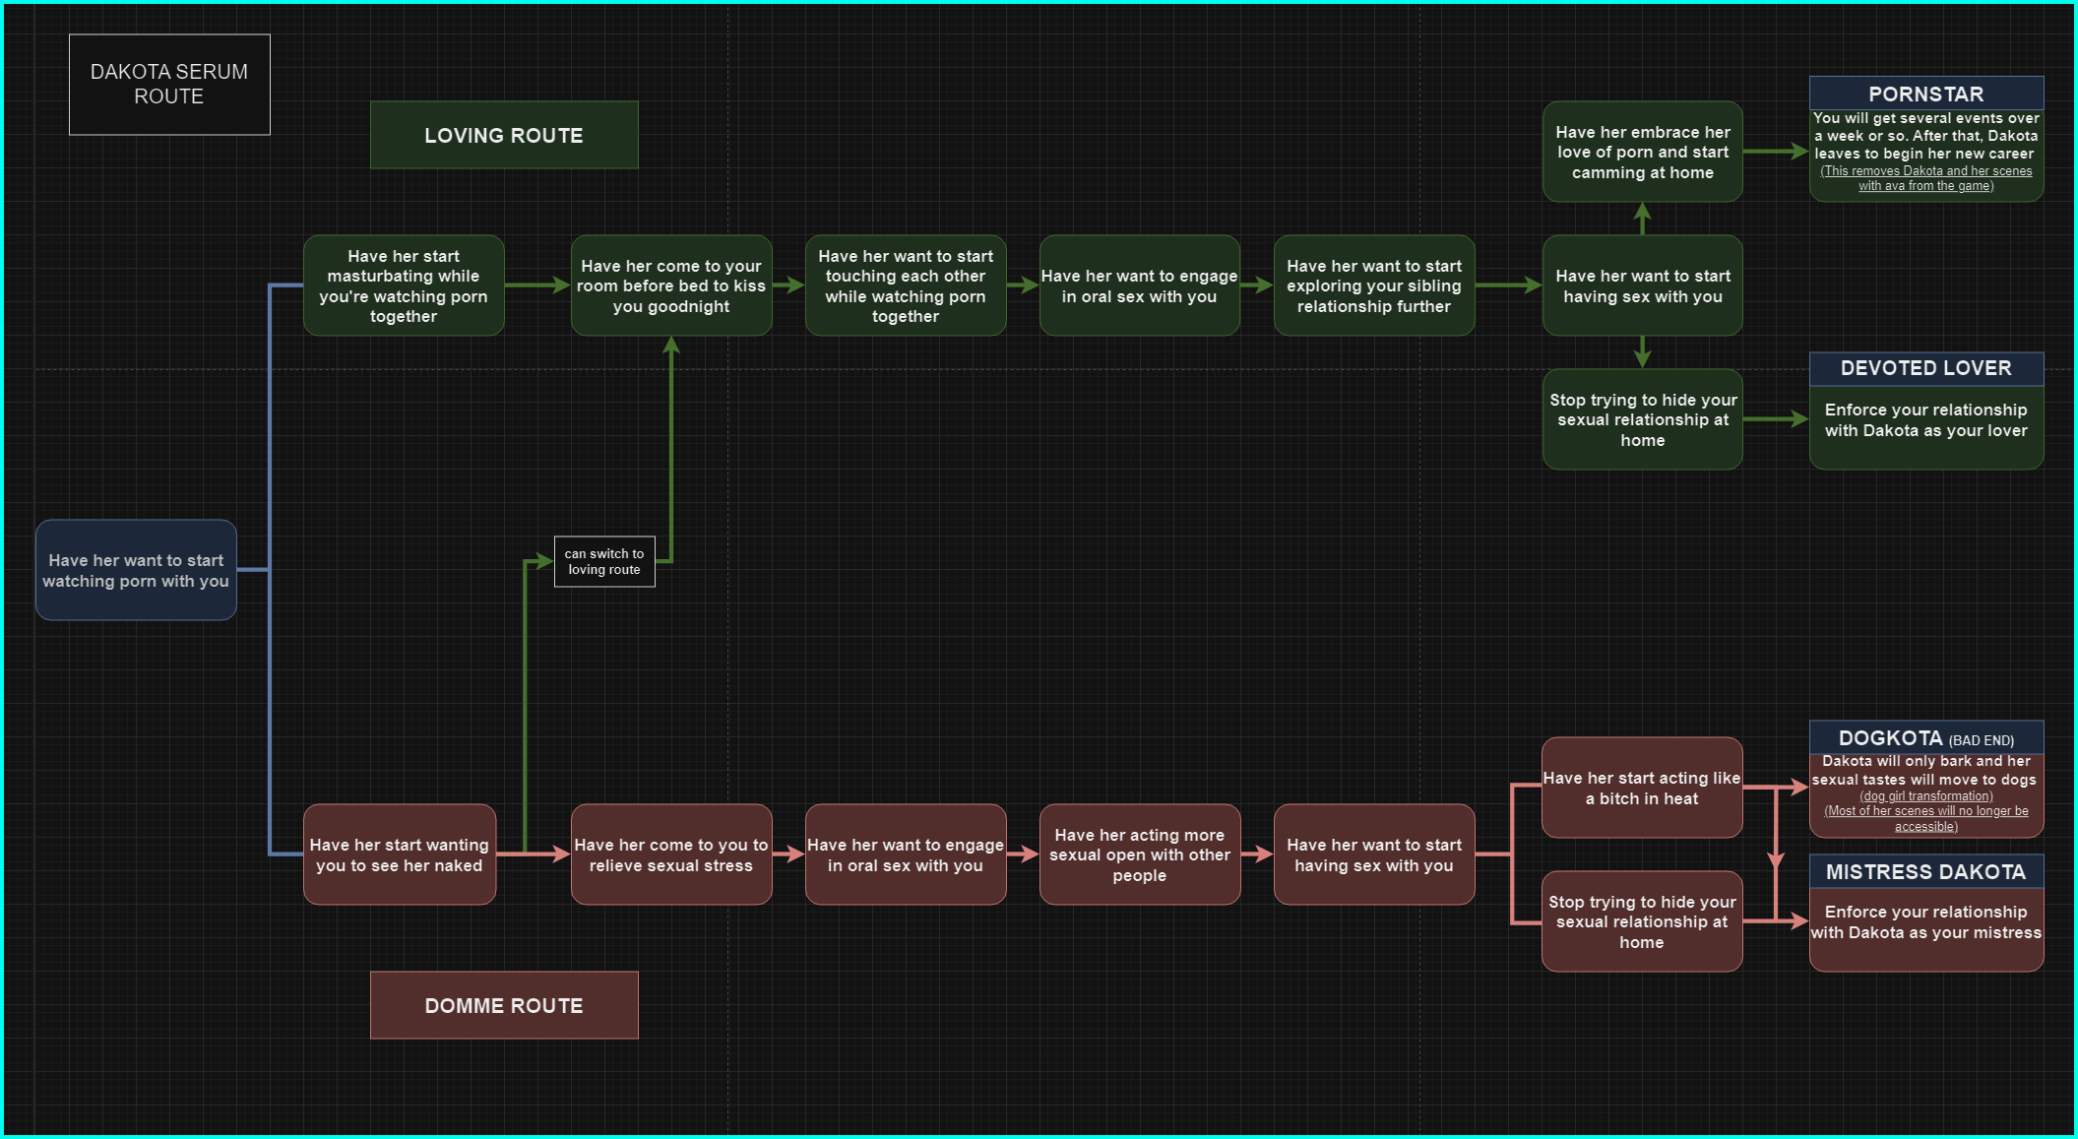2078x1139 pixels.
Task: Select the red DOMME ROUTE header
Action: point(503,1005)
